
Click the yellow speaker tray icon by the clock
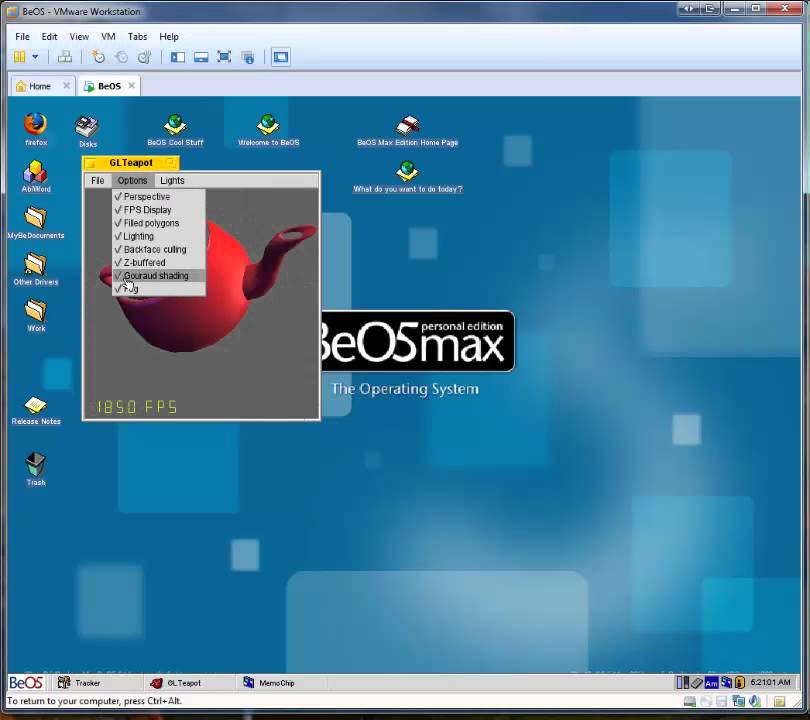tap(740, 683)
